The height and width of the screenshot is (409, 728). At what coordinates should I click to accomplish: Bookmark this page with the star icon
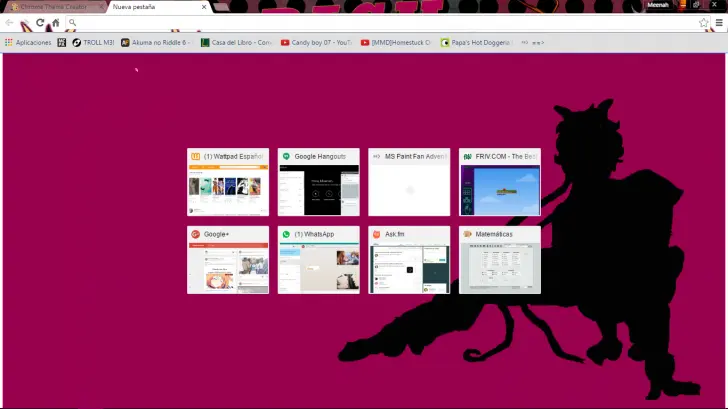click(704, 22)
